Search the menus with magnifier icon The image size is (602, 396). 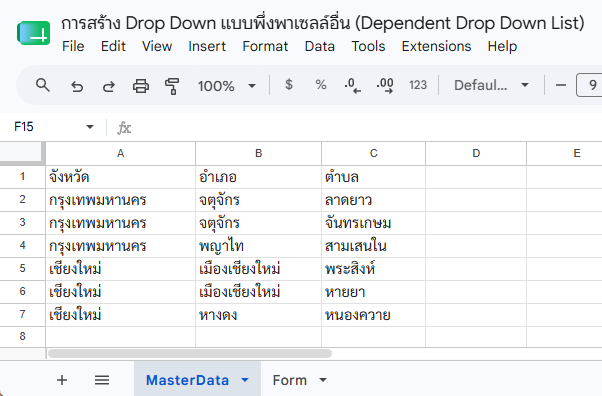[43, 85]
